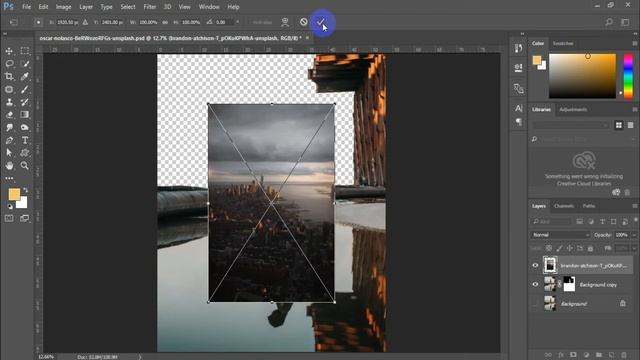The image size is (640, 360).
Task: Toggle relative positioning triangle for reference point
Action: 85,22
